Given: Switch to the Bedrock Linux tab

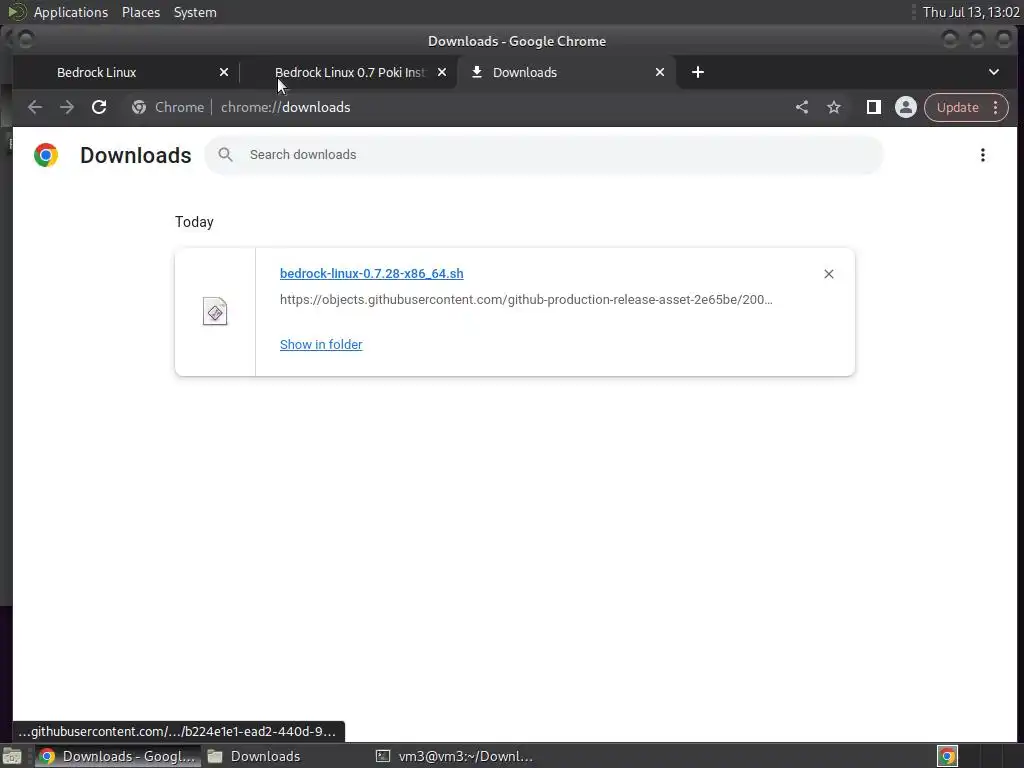Looking at the screenshot, I should pyautogui.click(x=124, y=72).
